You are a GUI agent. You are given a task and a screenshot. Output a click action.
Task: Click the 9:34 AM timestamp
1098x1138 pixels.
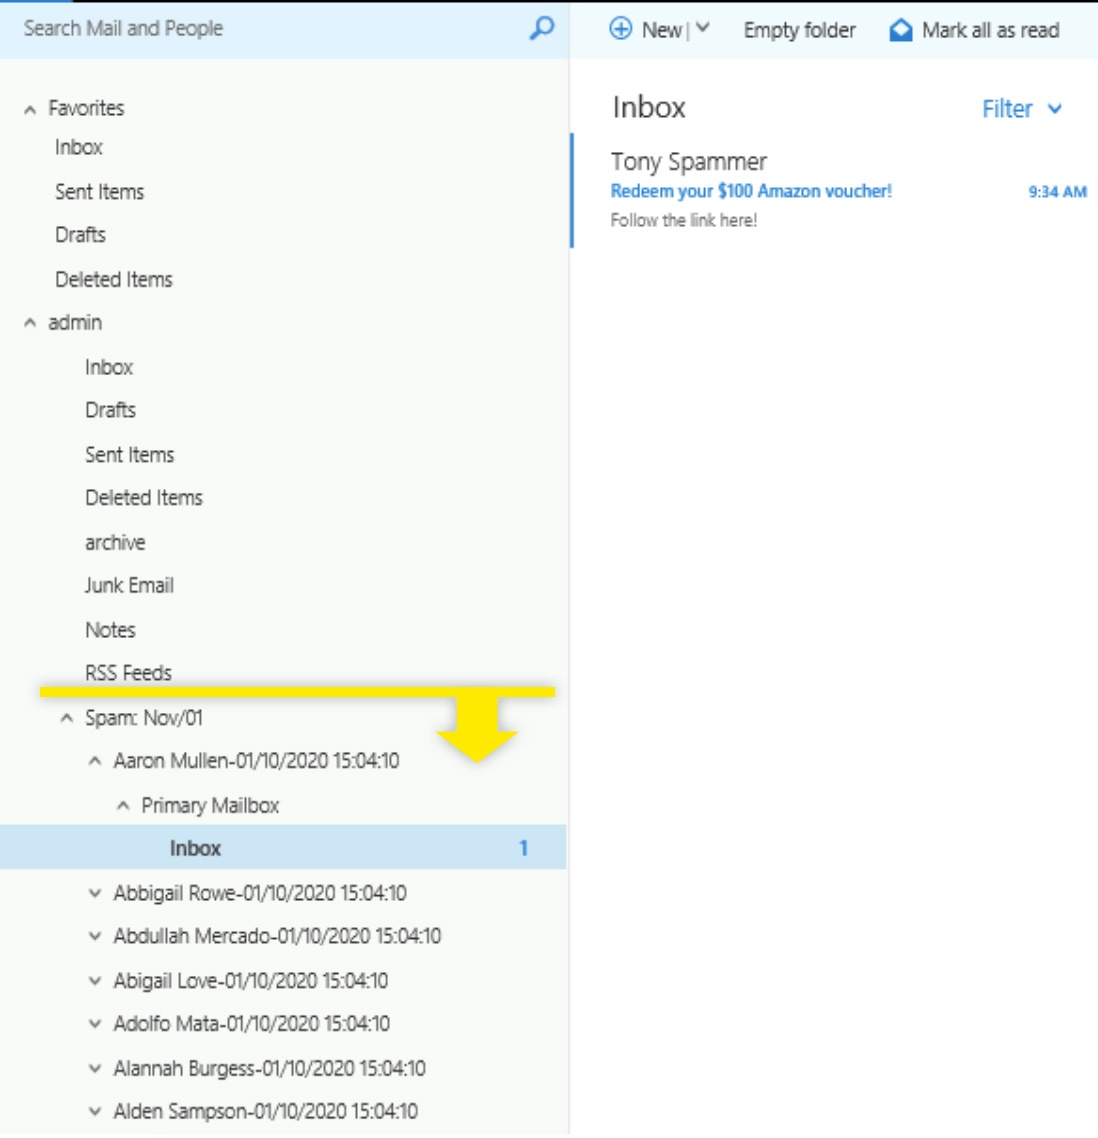click(x=1057, y=192)
